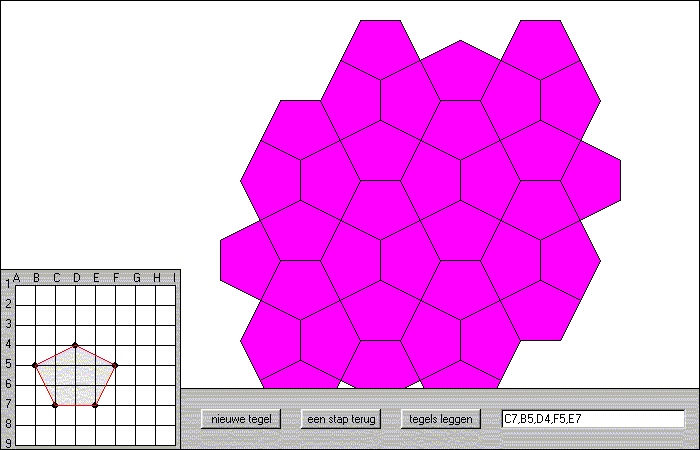Click the 'nieuwe tegel' button
The image size is (700, 450).
point(241,419)
